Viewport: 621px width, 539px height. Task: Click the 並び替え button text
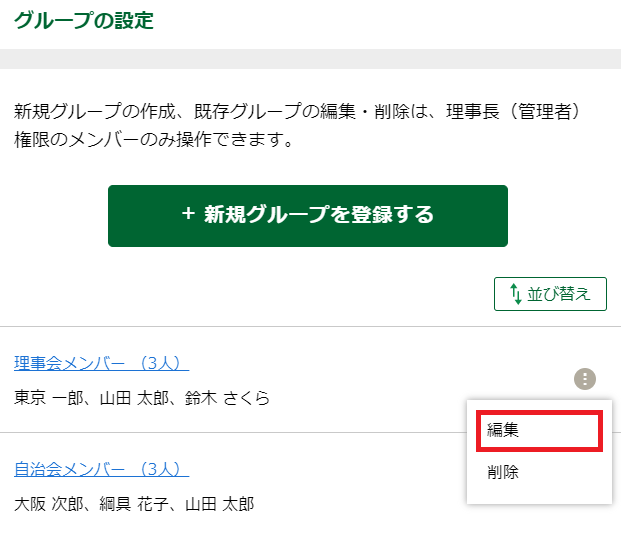coord(560,294)
